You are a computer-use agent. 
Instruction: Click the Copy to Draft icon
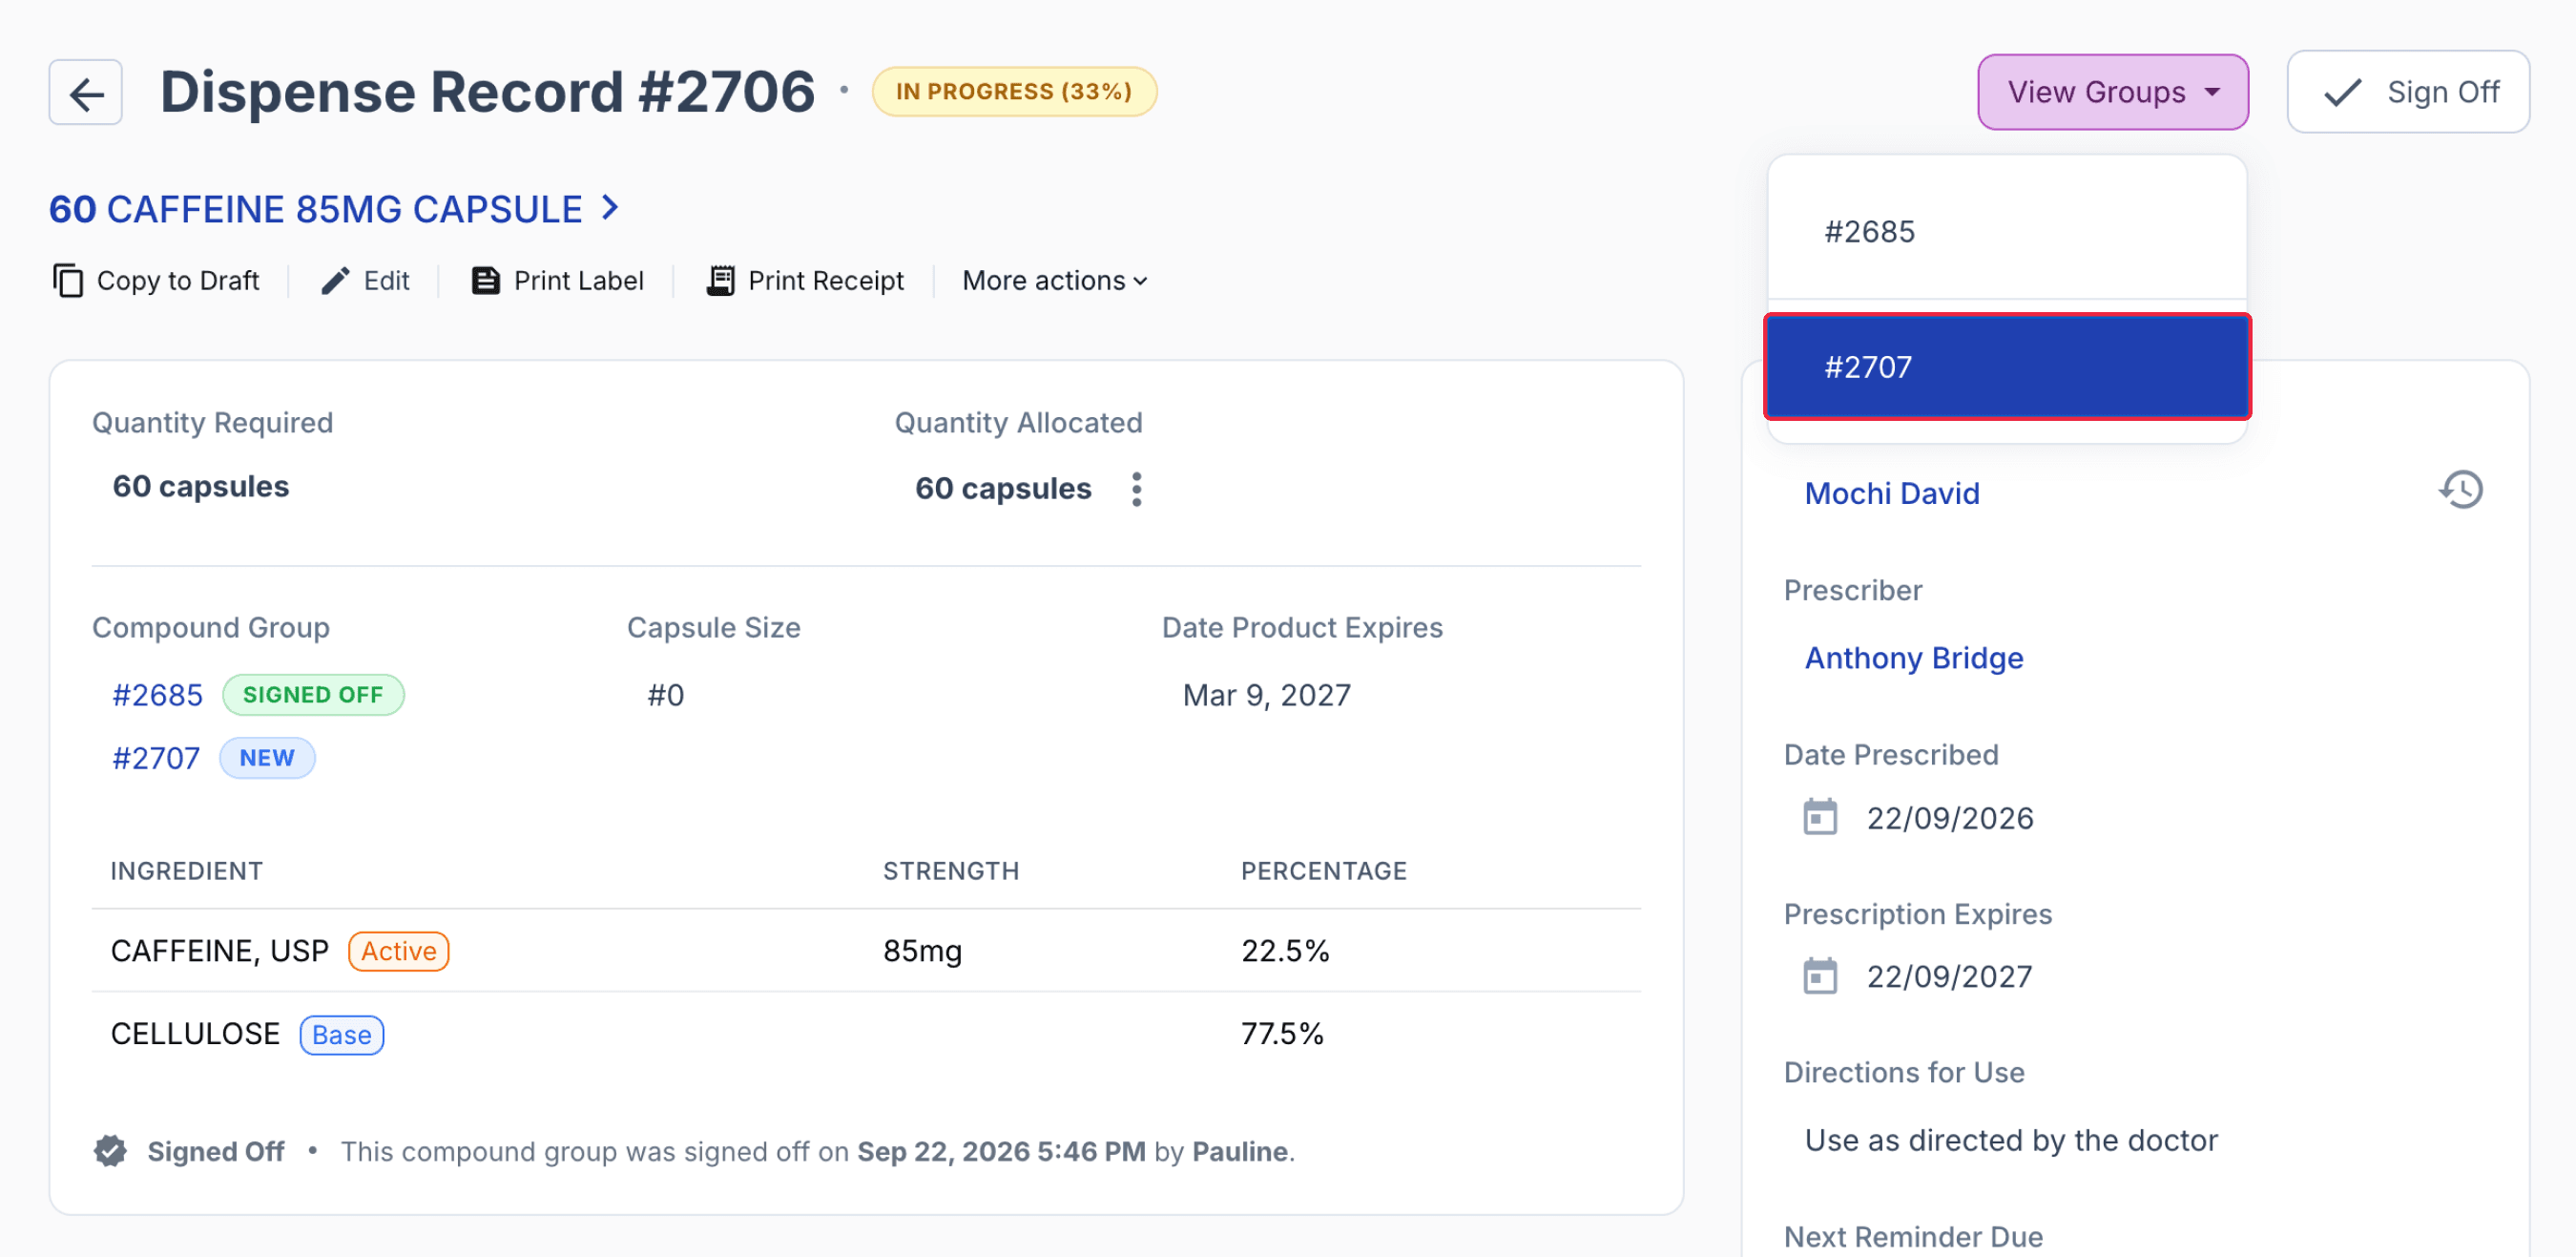click(x=68, y=281)
